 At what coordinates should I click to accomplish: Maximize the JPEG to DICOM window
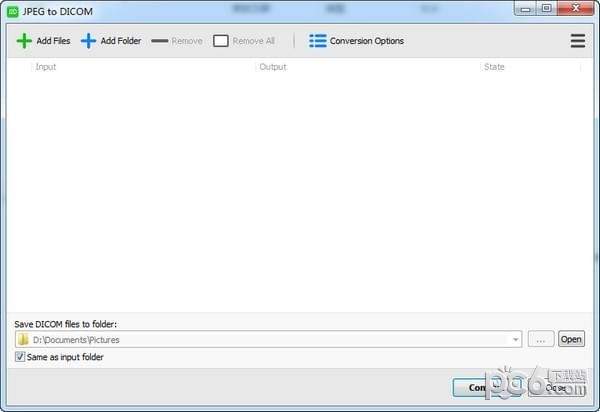coord(546,8)
